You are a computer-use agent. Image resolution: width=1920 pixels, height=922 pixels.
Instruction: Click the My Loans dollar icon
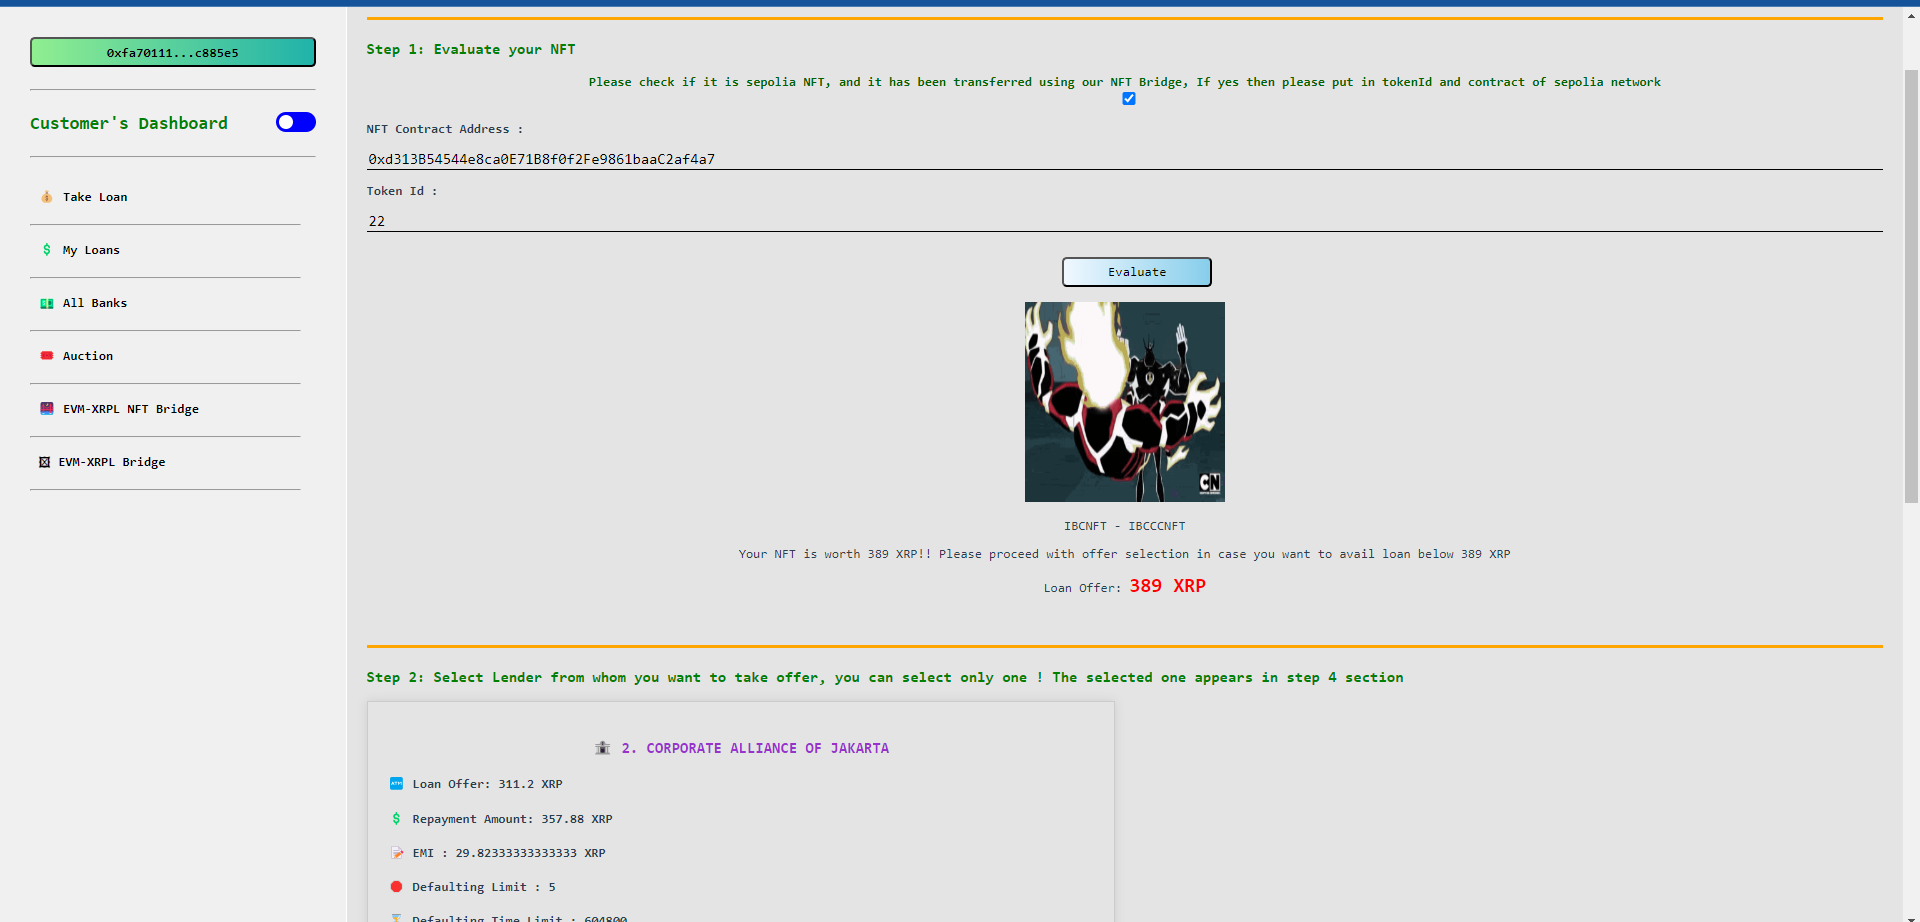(x=46, y=250)
